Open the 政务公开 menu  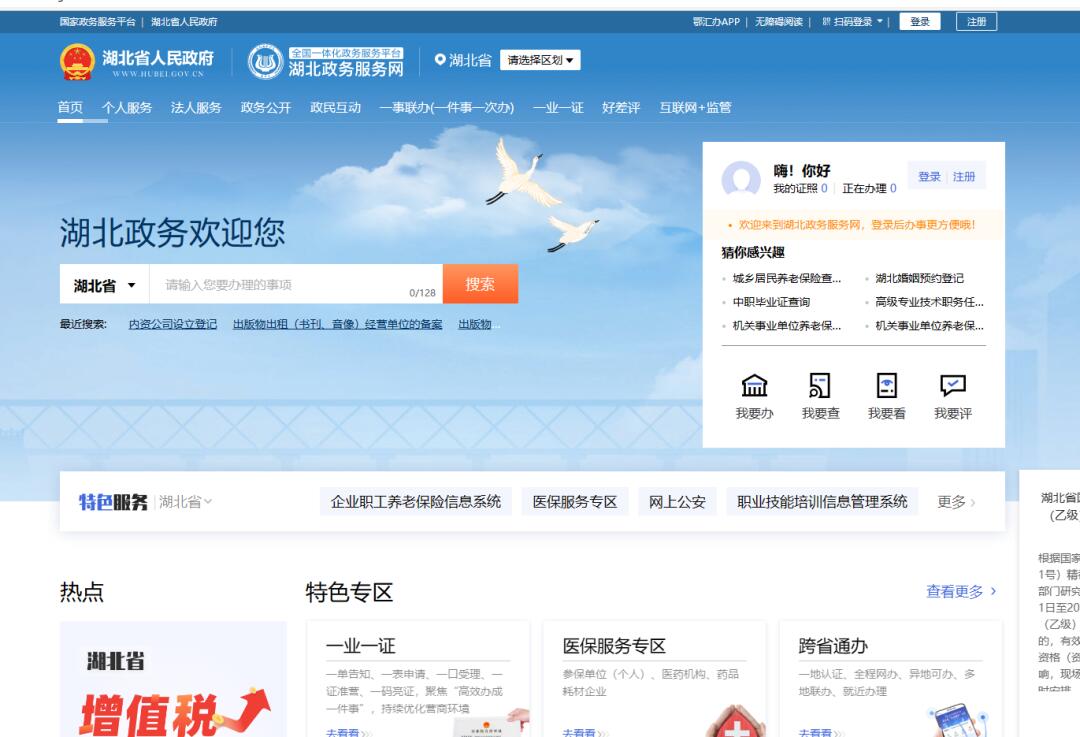266,107
